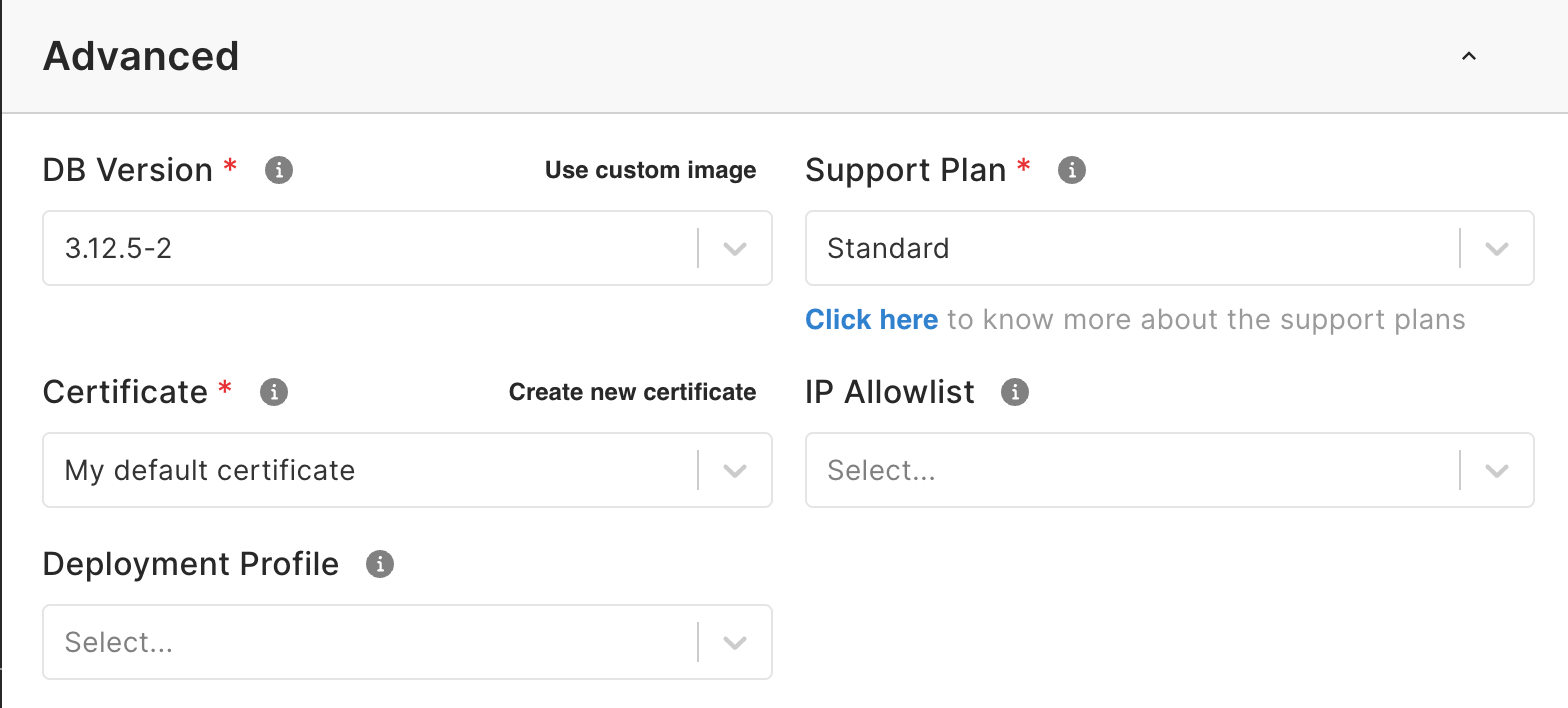Click info icon beside Support Plan
The width and height of the screenshot is (1568, 708).
pyautogui.click(x=1072, y=170)
